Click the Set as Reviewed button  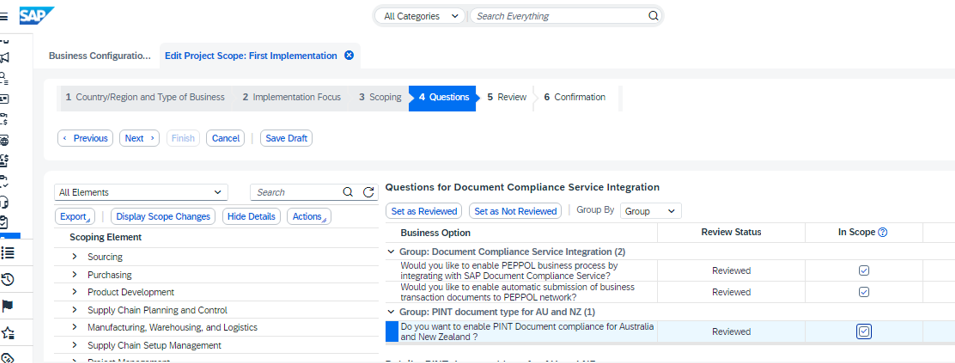(x=424, y=211)
